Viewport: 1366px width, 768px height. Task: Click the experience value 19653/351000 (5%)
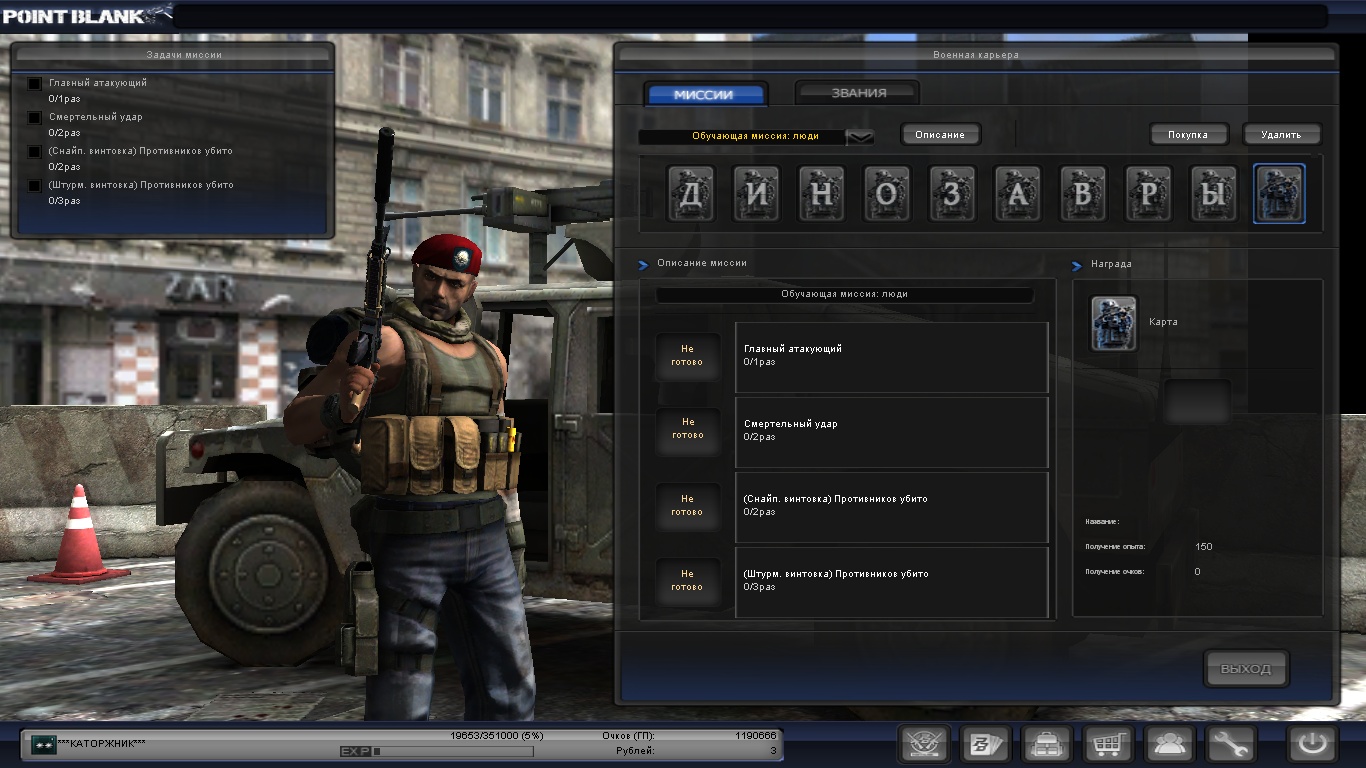coord(497,736)
